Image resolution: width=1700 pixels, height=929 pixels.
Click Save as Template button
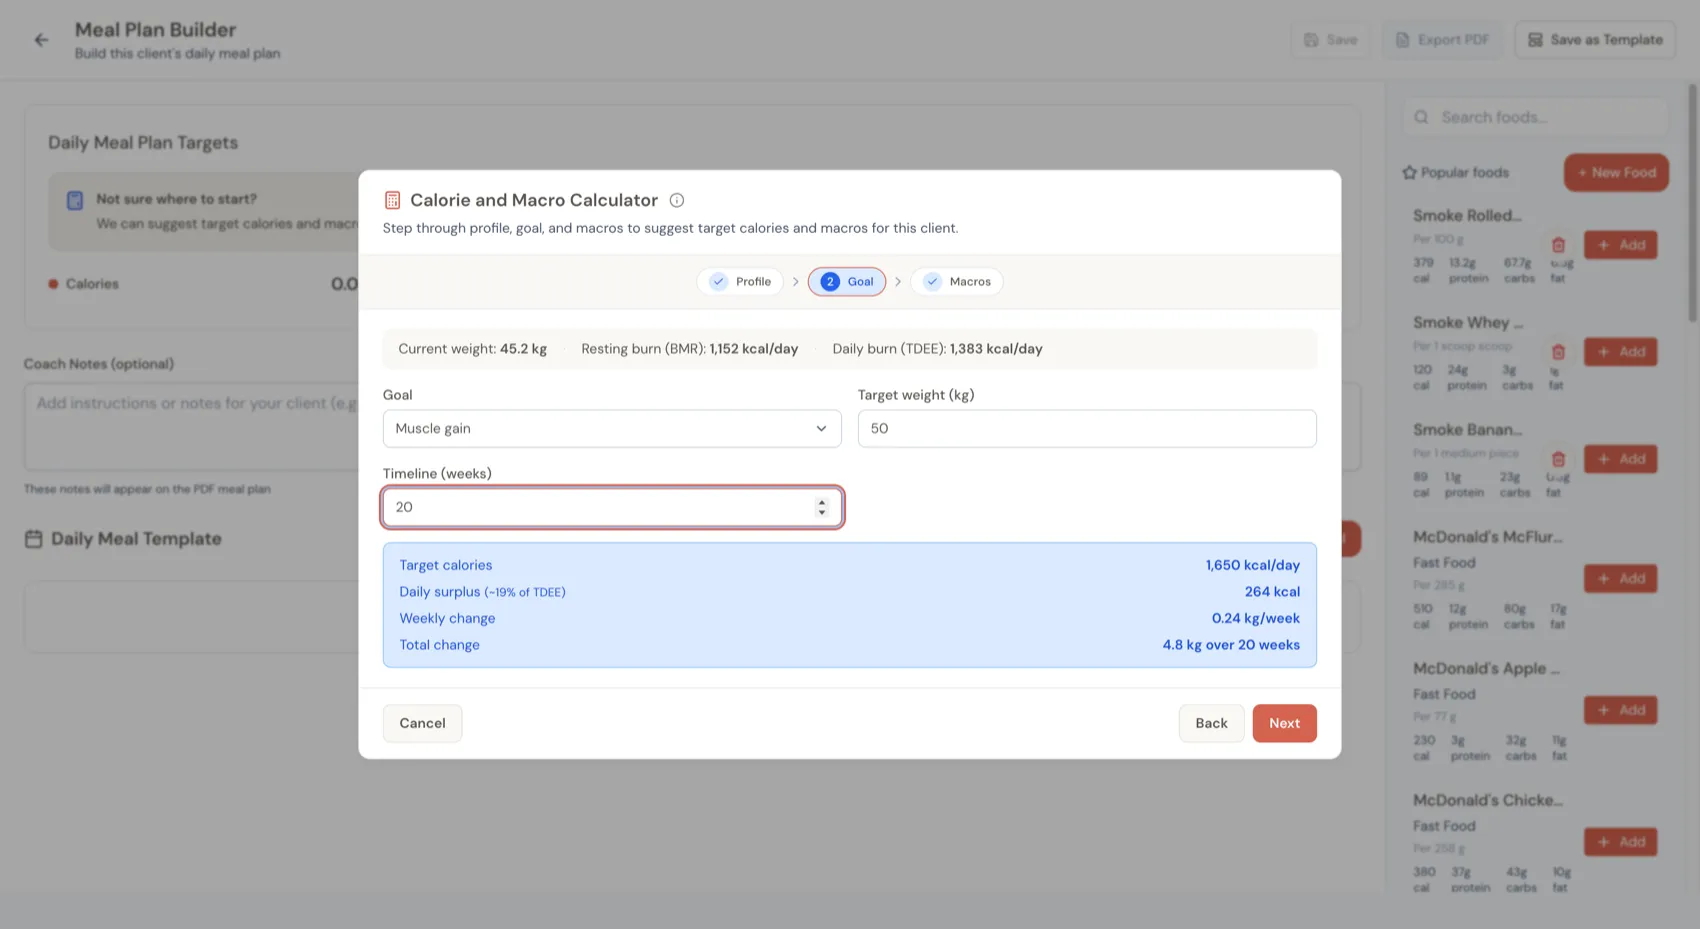pos(1595,40)
